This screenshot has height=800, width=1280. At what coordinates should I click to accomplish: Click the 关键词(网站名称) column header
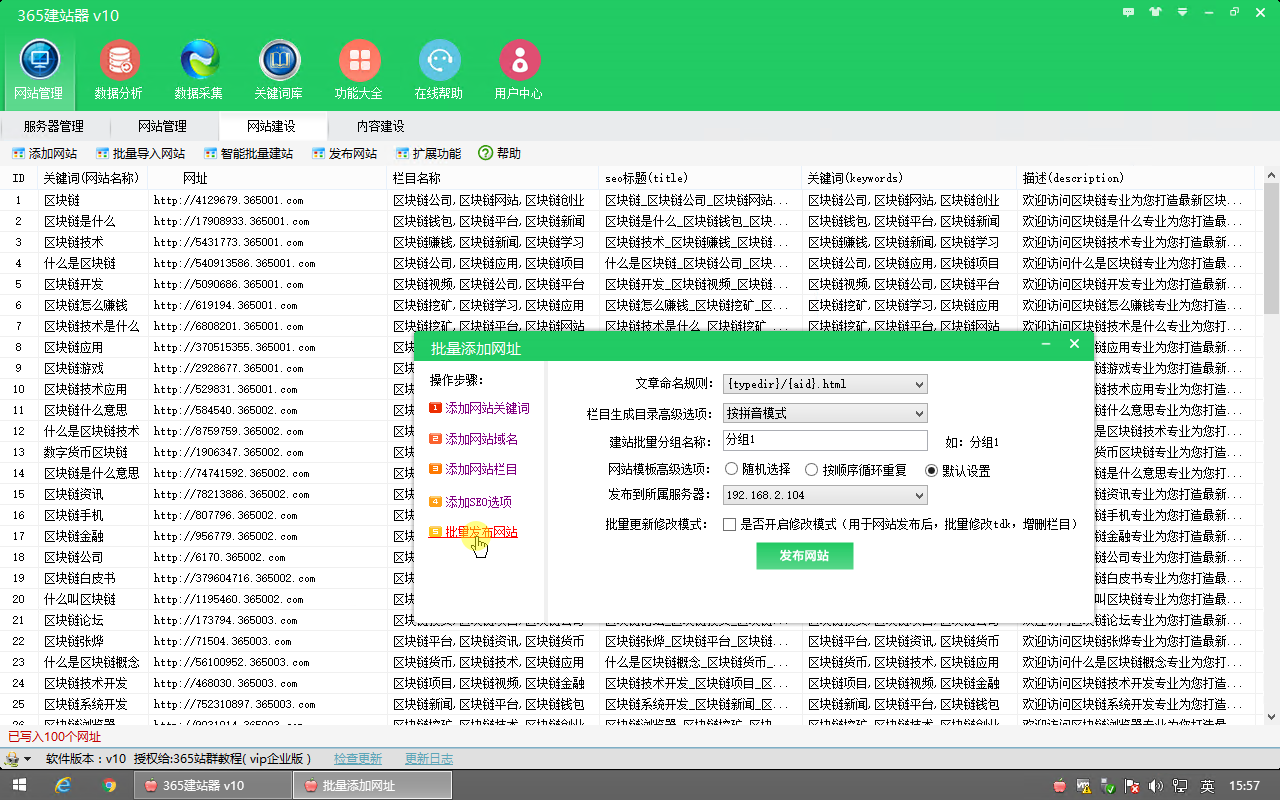(x=92, y=178)
